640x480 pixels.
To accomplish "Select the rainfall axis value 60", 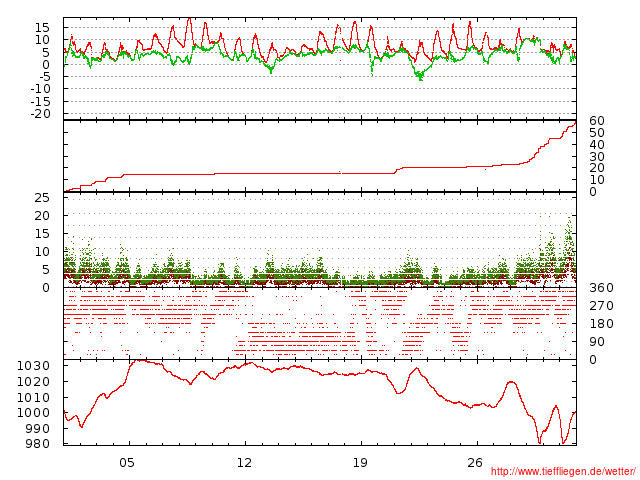I will pyautogui.click(x=597, y=120).
